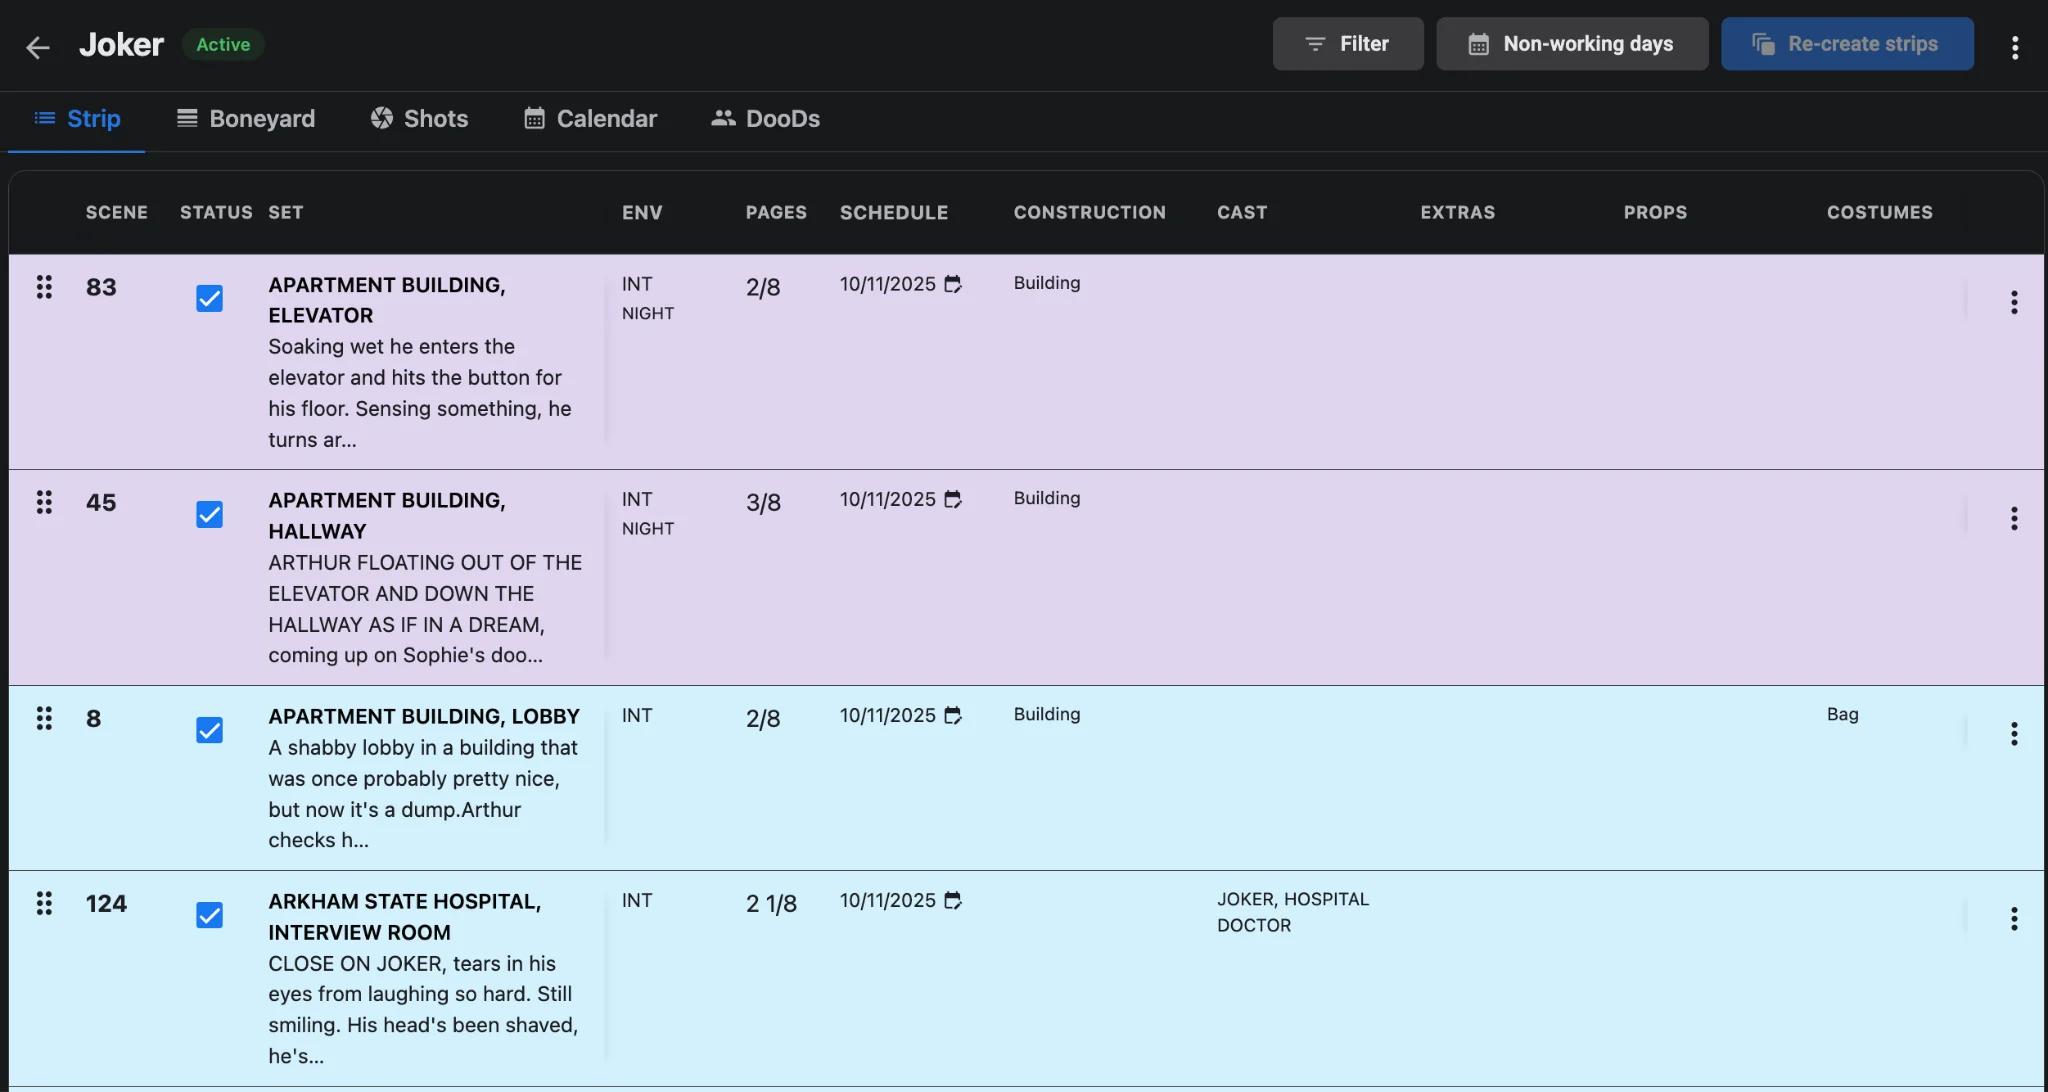
Task: Click the Joker project title
Action: 121,45
